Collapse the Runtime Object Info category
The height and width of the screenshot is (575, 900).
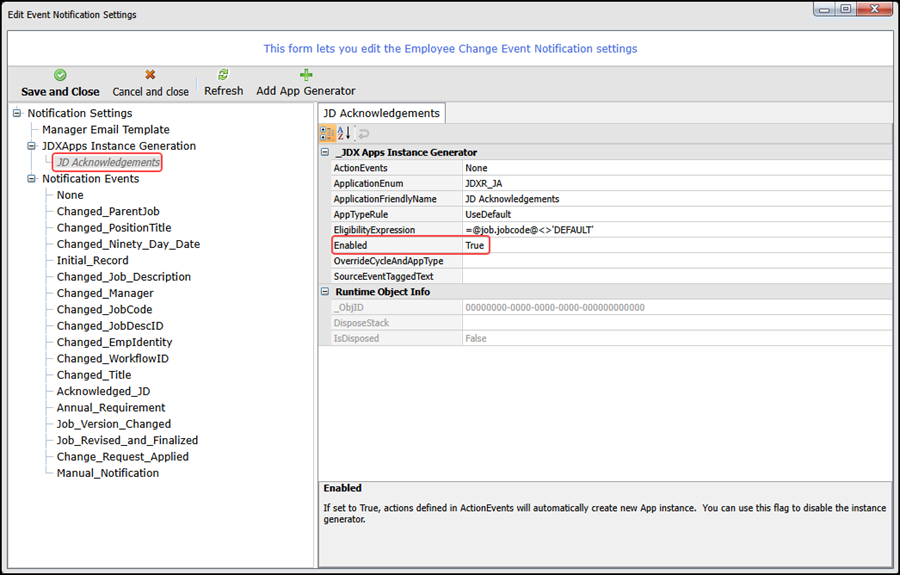click(326, 292)
